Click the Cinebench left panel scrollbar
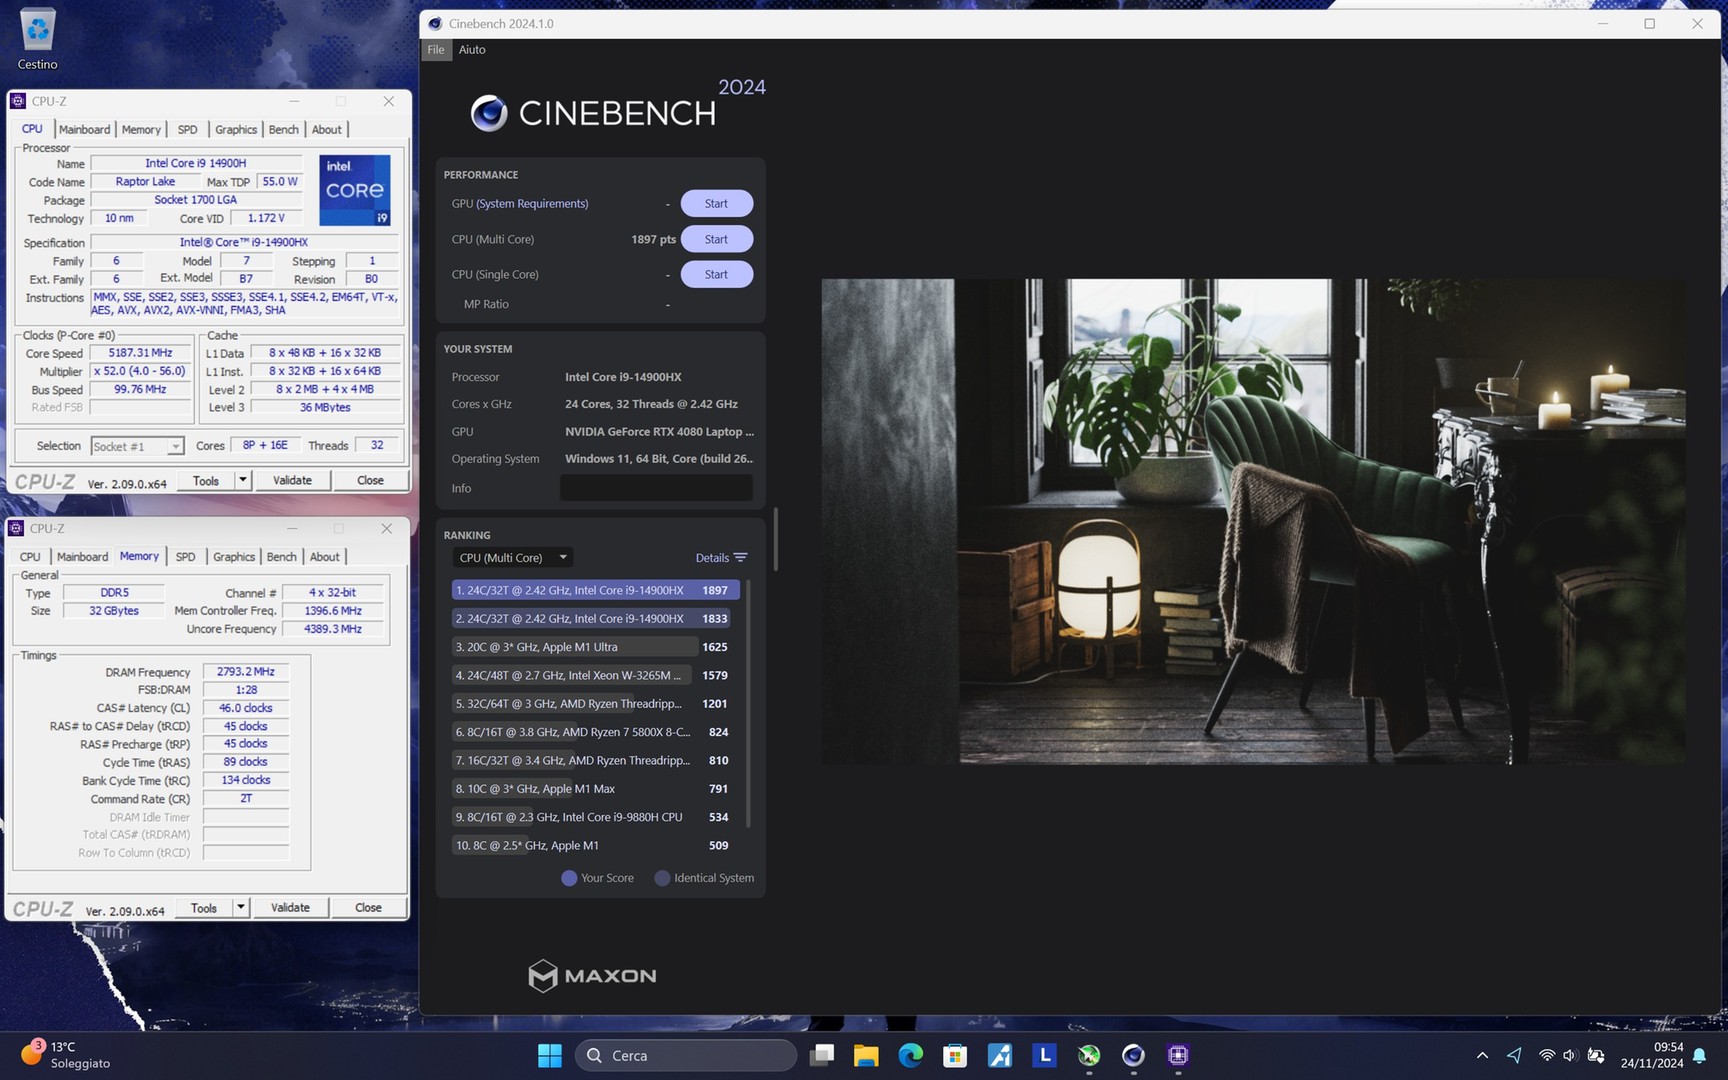 (x=775, y=540)
